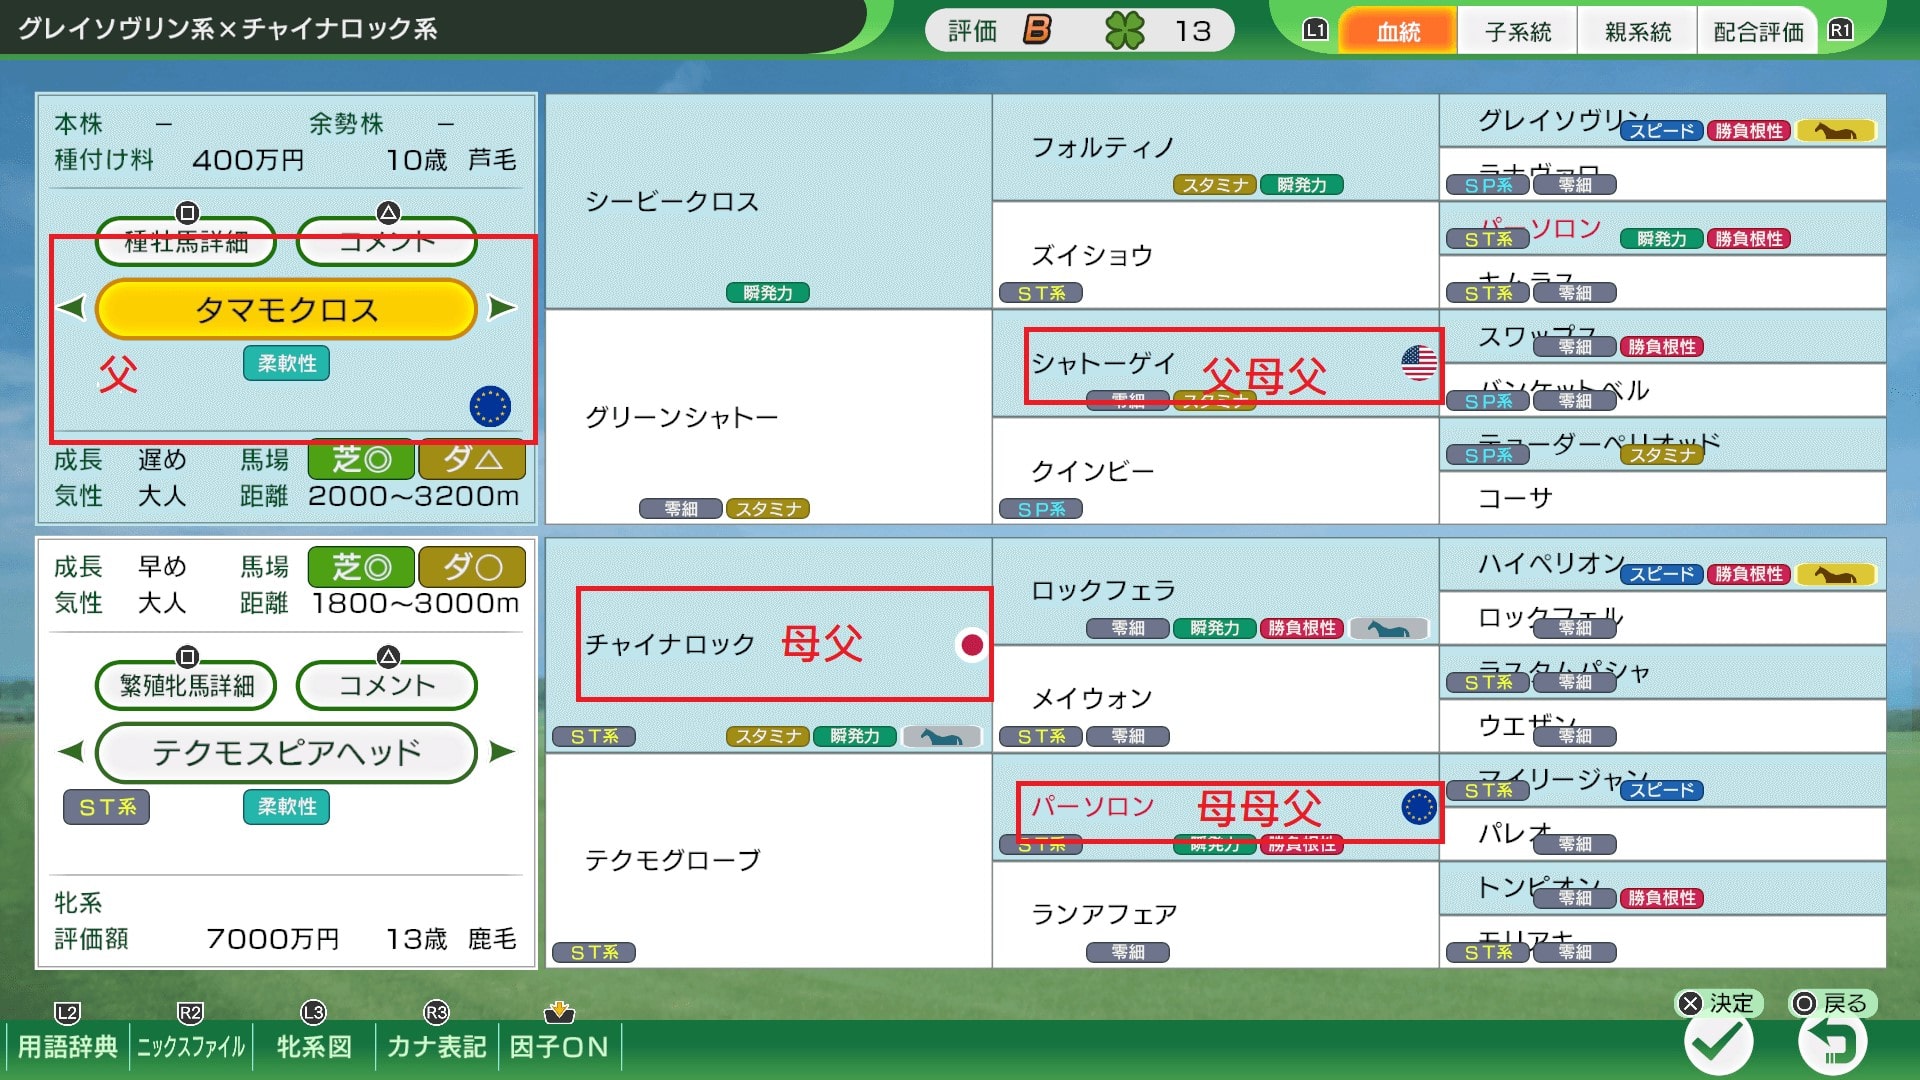Image resolution: width=1920 pixels, height=1080 pixels.
Task: Click the four-leaf clover icon
Action: (x=1125, y=31)
